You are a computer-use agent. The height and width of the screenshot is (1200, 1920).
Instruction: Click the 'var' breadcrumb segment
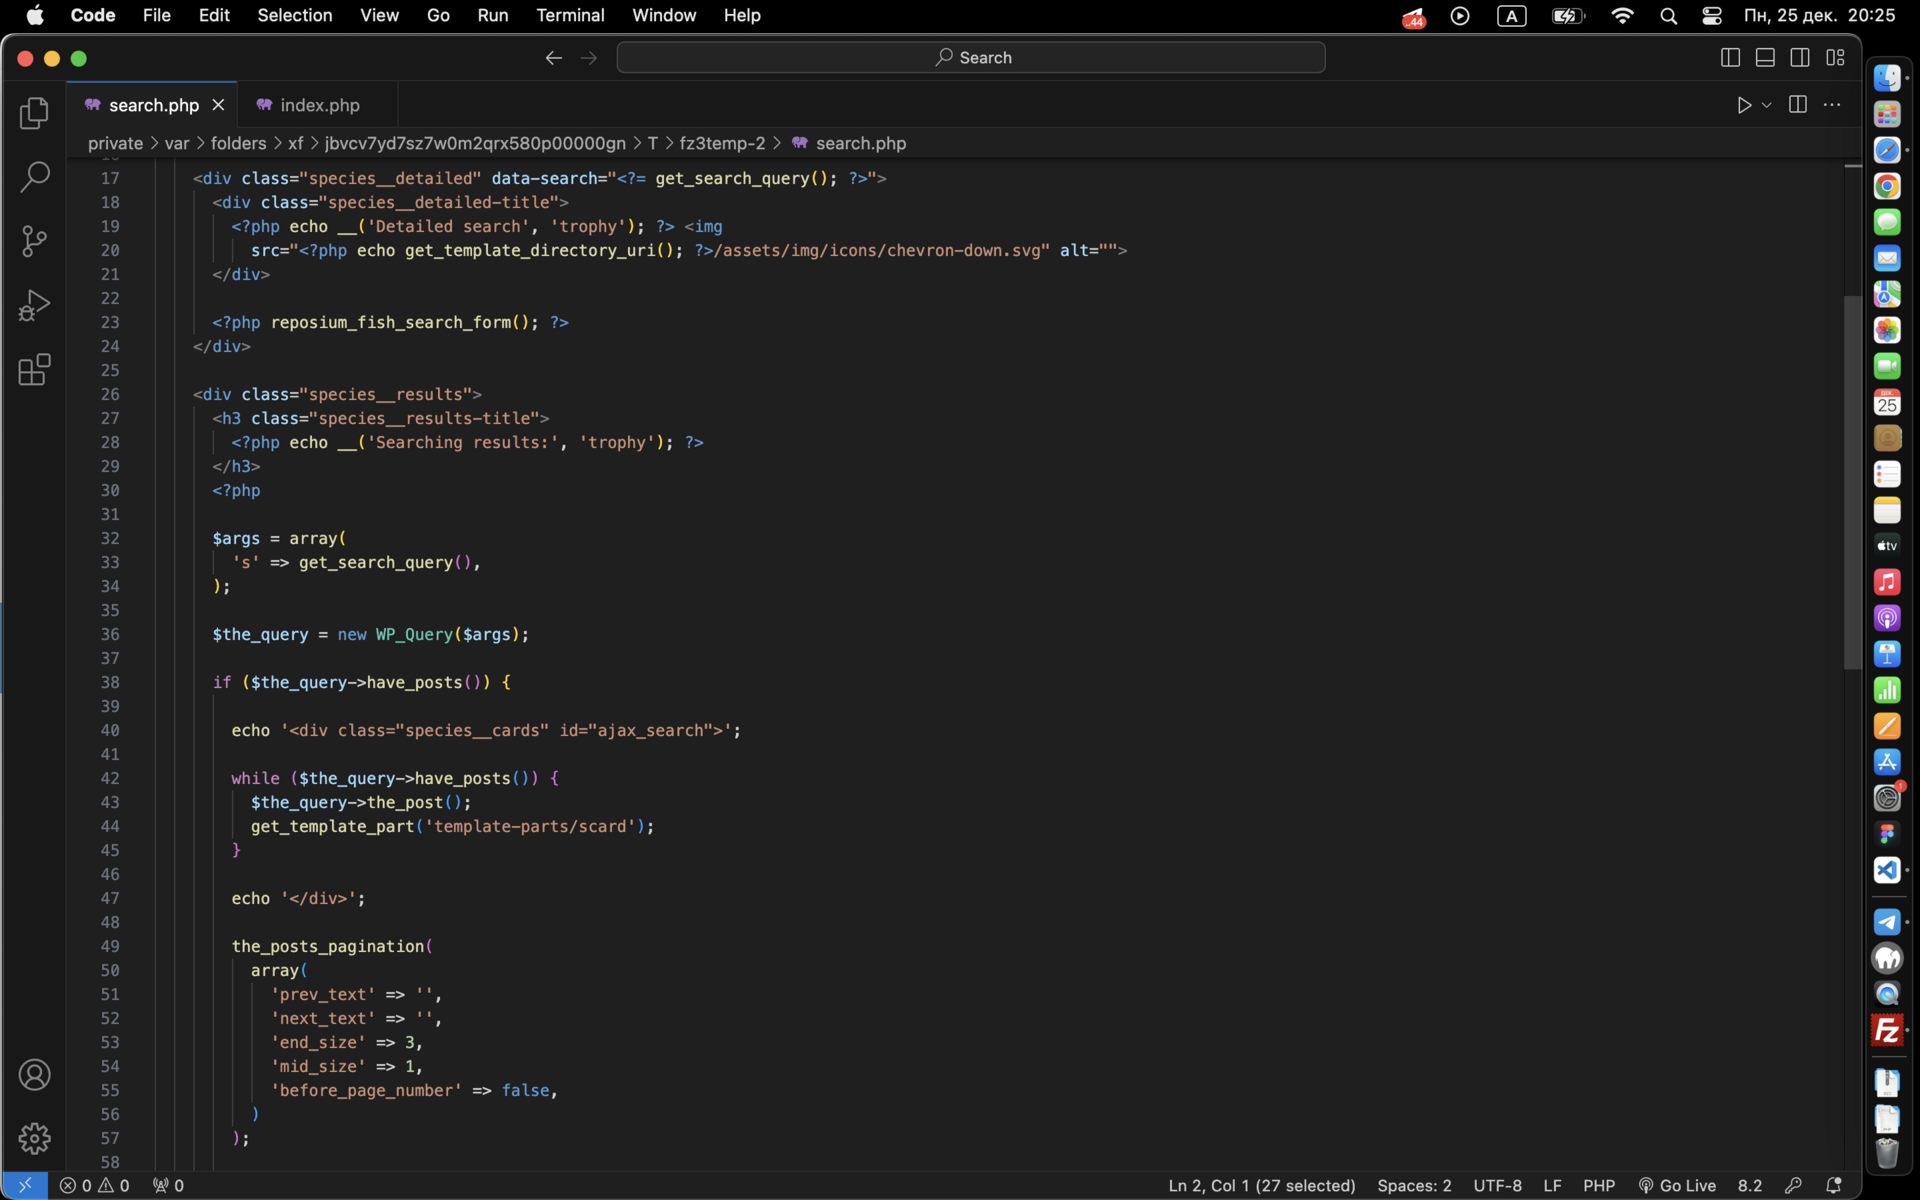click(177, 143)
